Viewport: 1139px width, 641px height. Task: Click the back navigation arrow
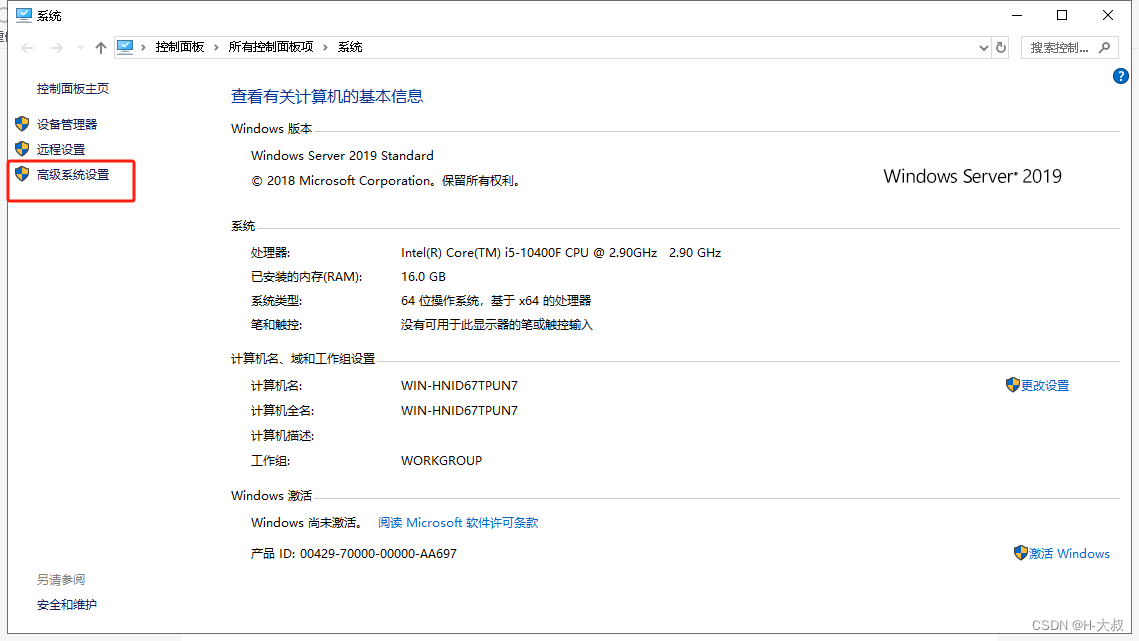point(28,48)
